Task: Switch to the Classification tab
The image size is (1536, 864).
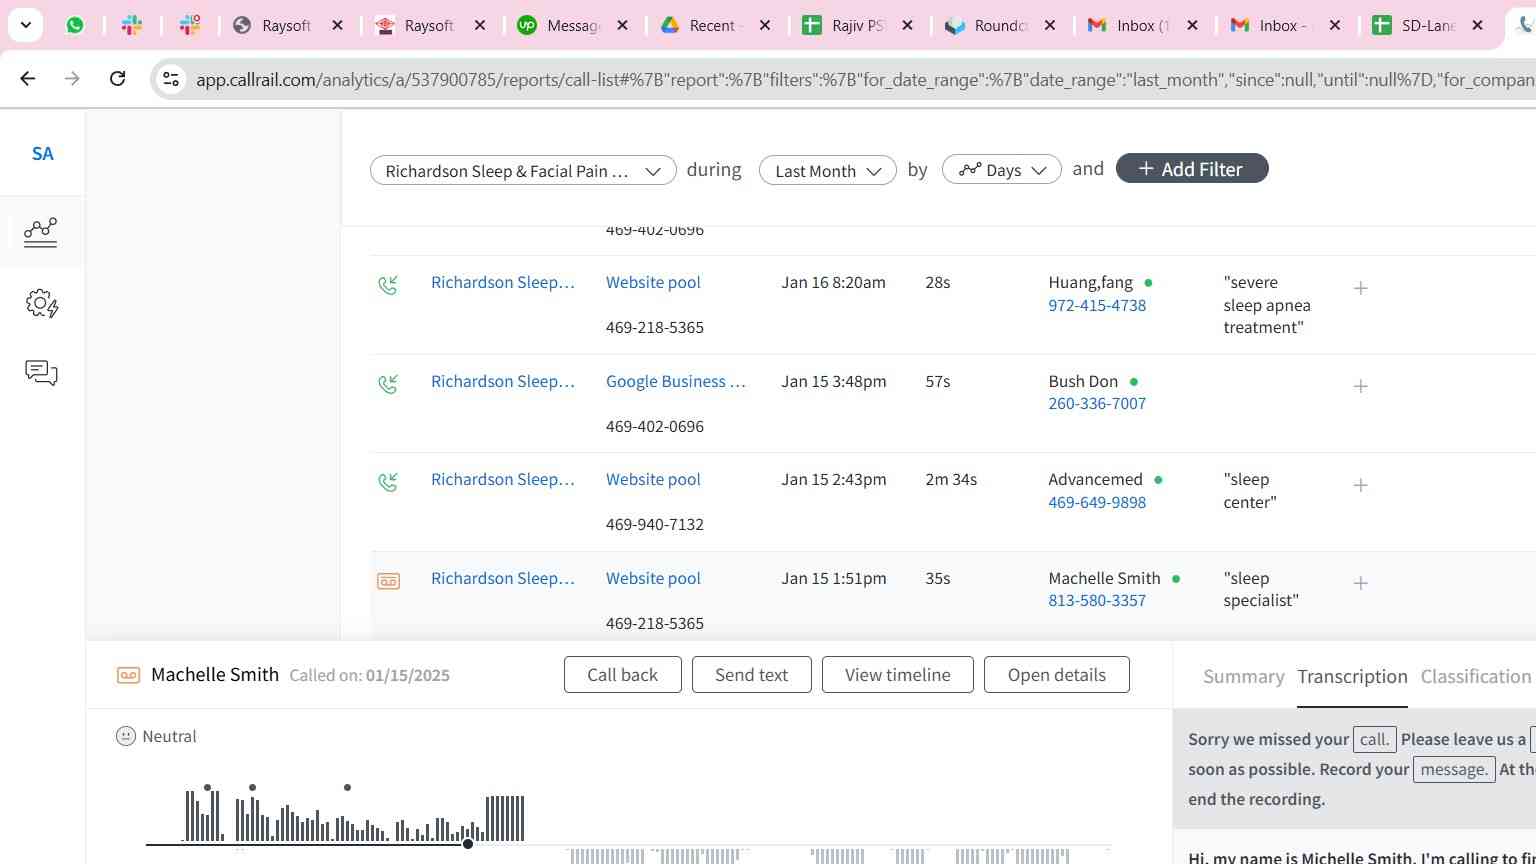Action: tap(1476, 676)
